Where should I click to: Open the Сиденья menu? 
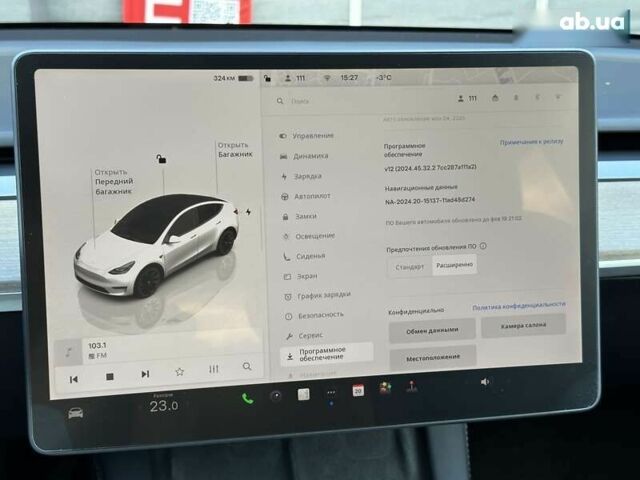point(304,256)
